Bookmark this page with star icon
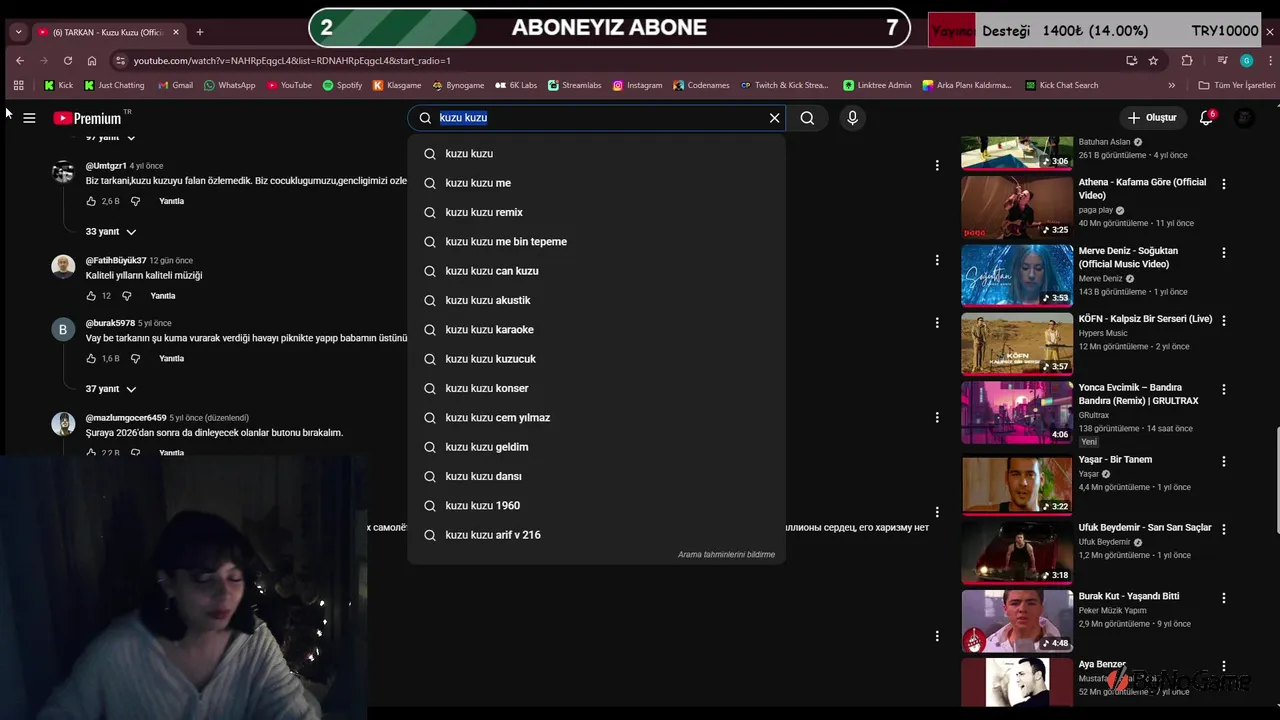This screenshot has width=1280, height=720. pos(1153,60)
